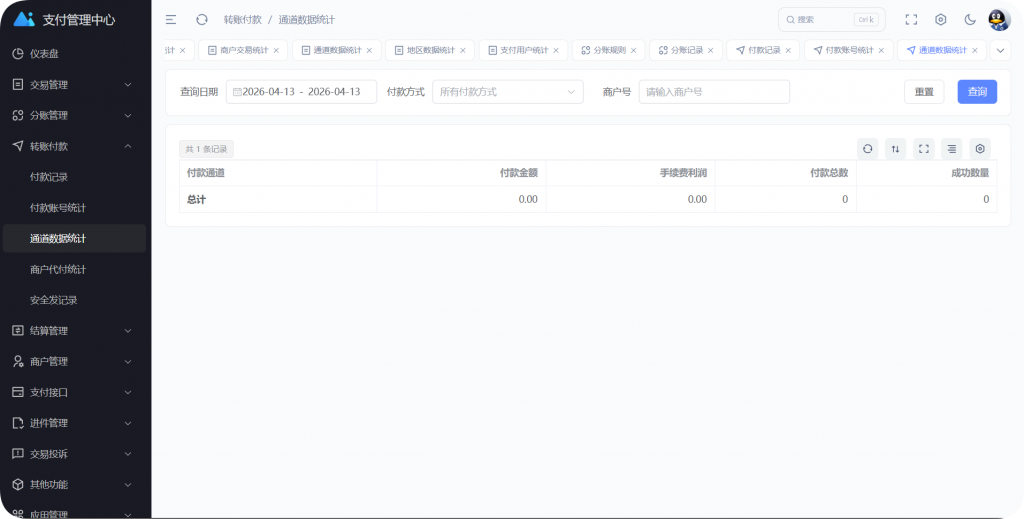
Task: Click the 重置 reset button
Action: pos(924,92)
